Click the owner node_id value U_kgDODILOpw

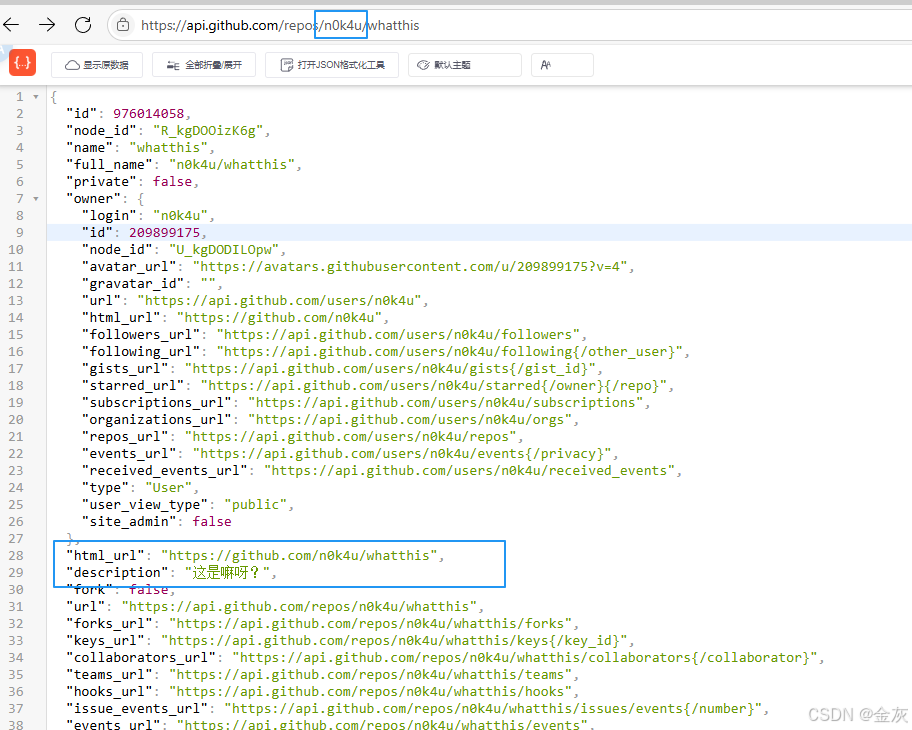coord(224,250)
